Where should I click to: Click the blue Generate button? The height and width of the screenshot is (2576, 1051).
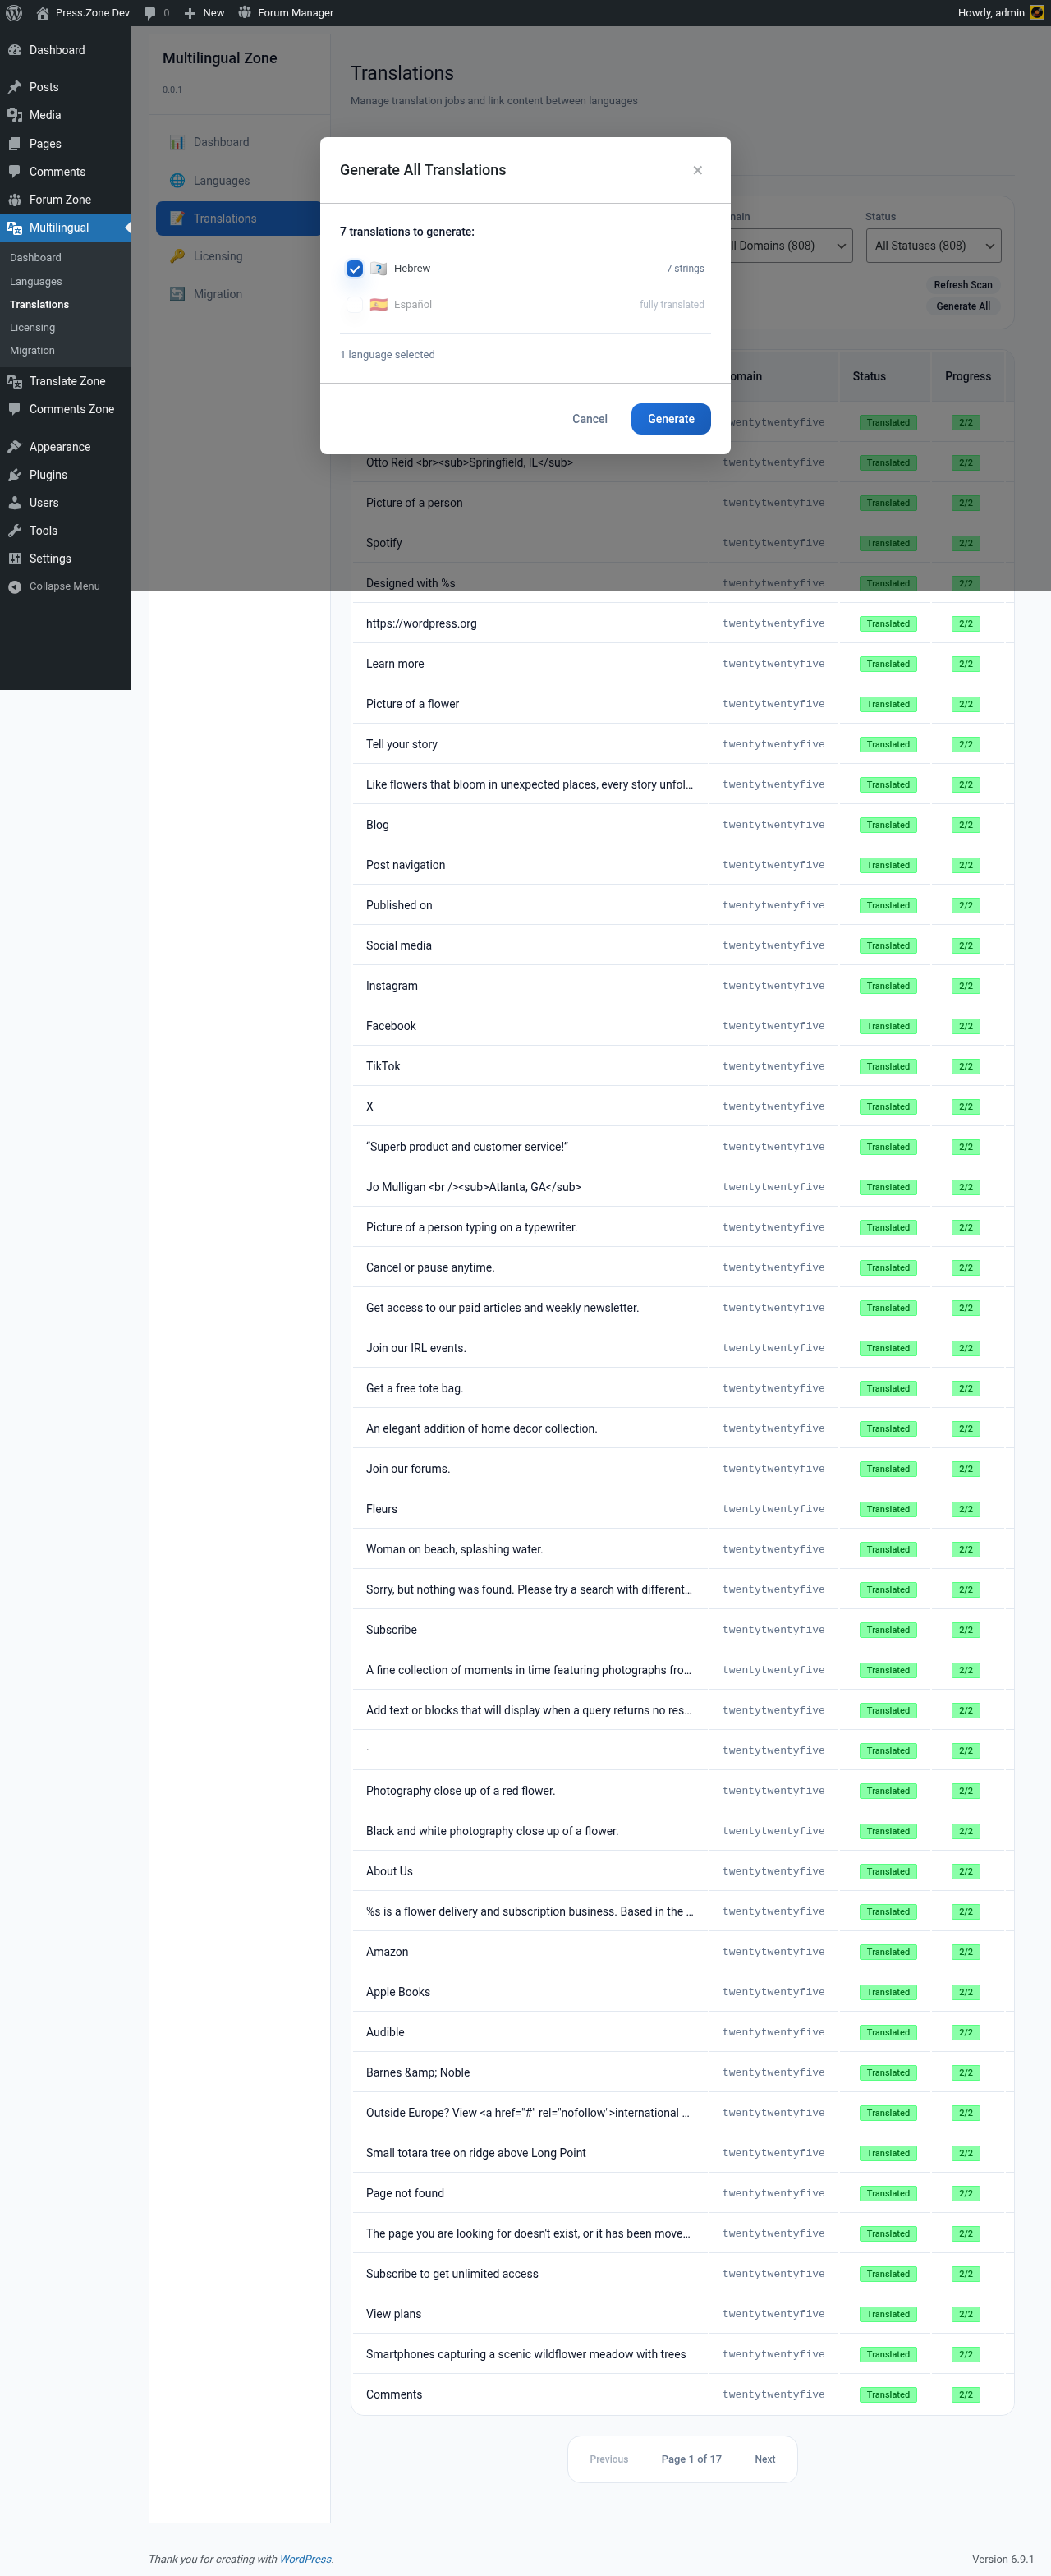(x=671, y=419)
